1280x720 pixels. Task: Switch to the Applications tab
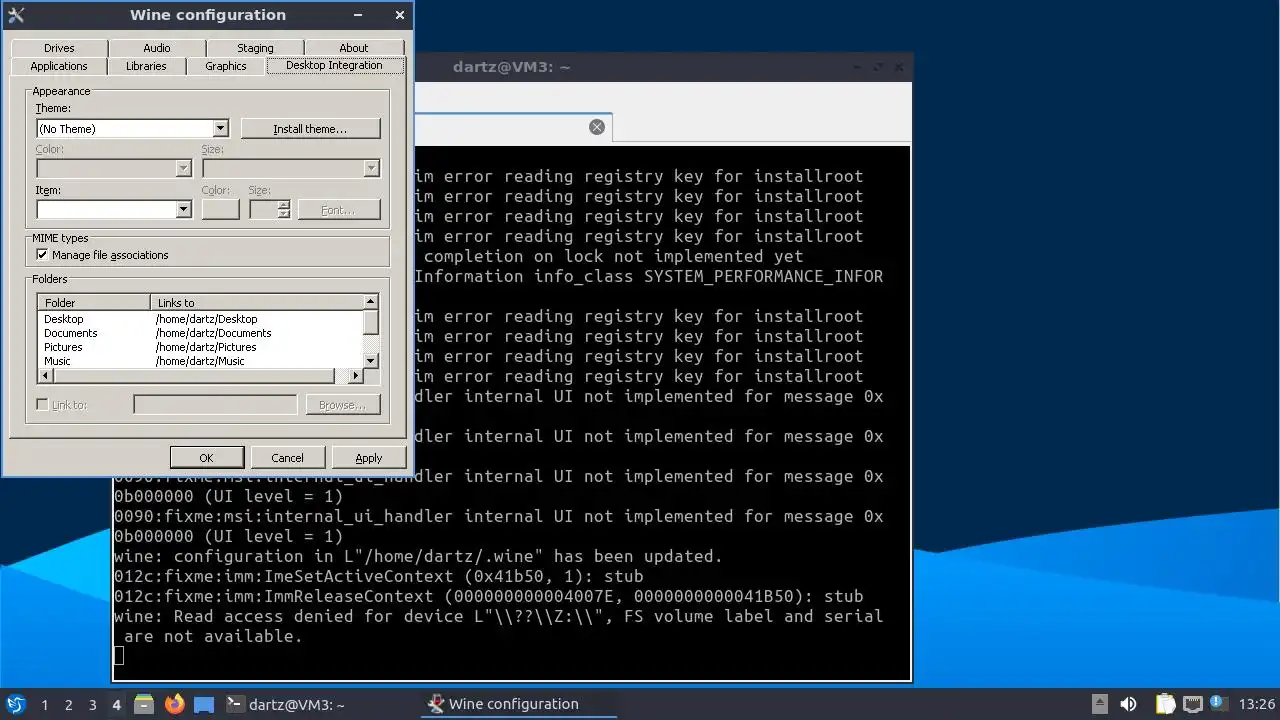click(x=59, y=66)
